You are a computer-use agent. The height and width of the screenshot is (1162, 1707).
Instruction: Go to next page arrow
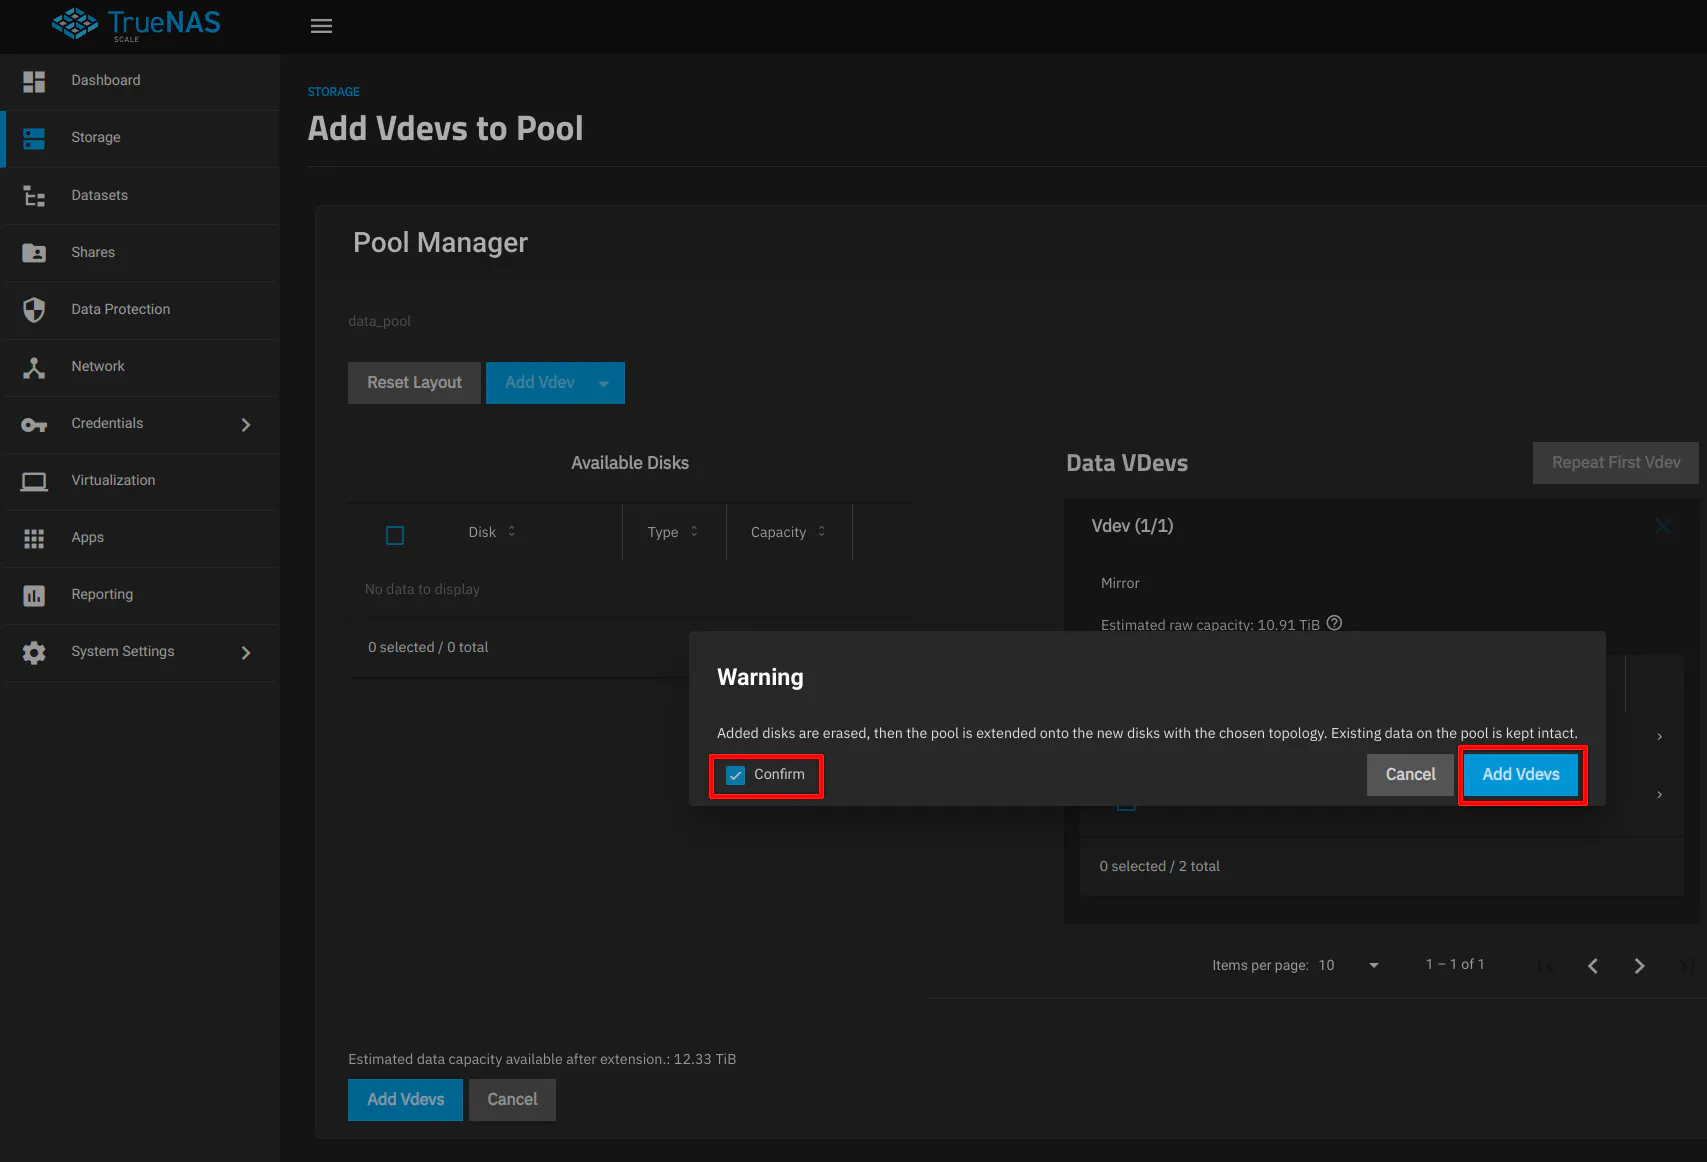coord(1639,965)
